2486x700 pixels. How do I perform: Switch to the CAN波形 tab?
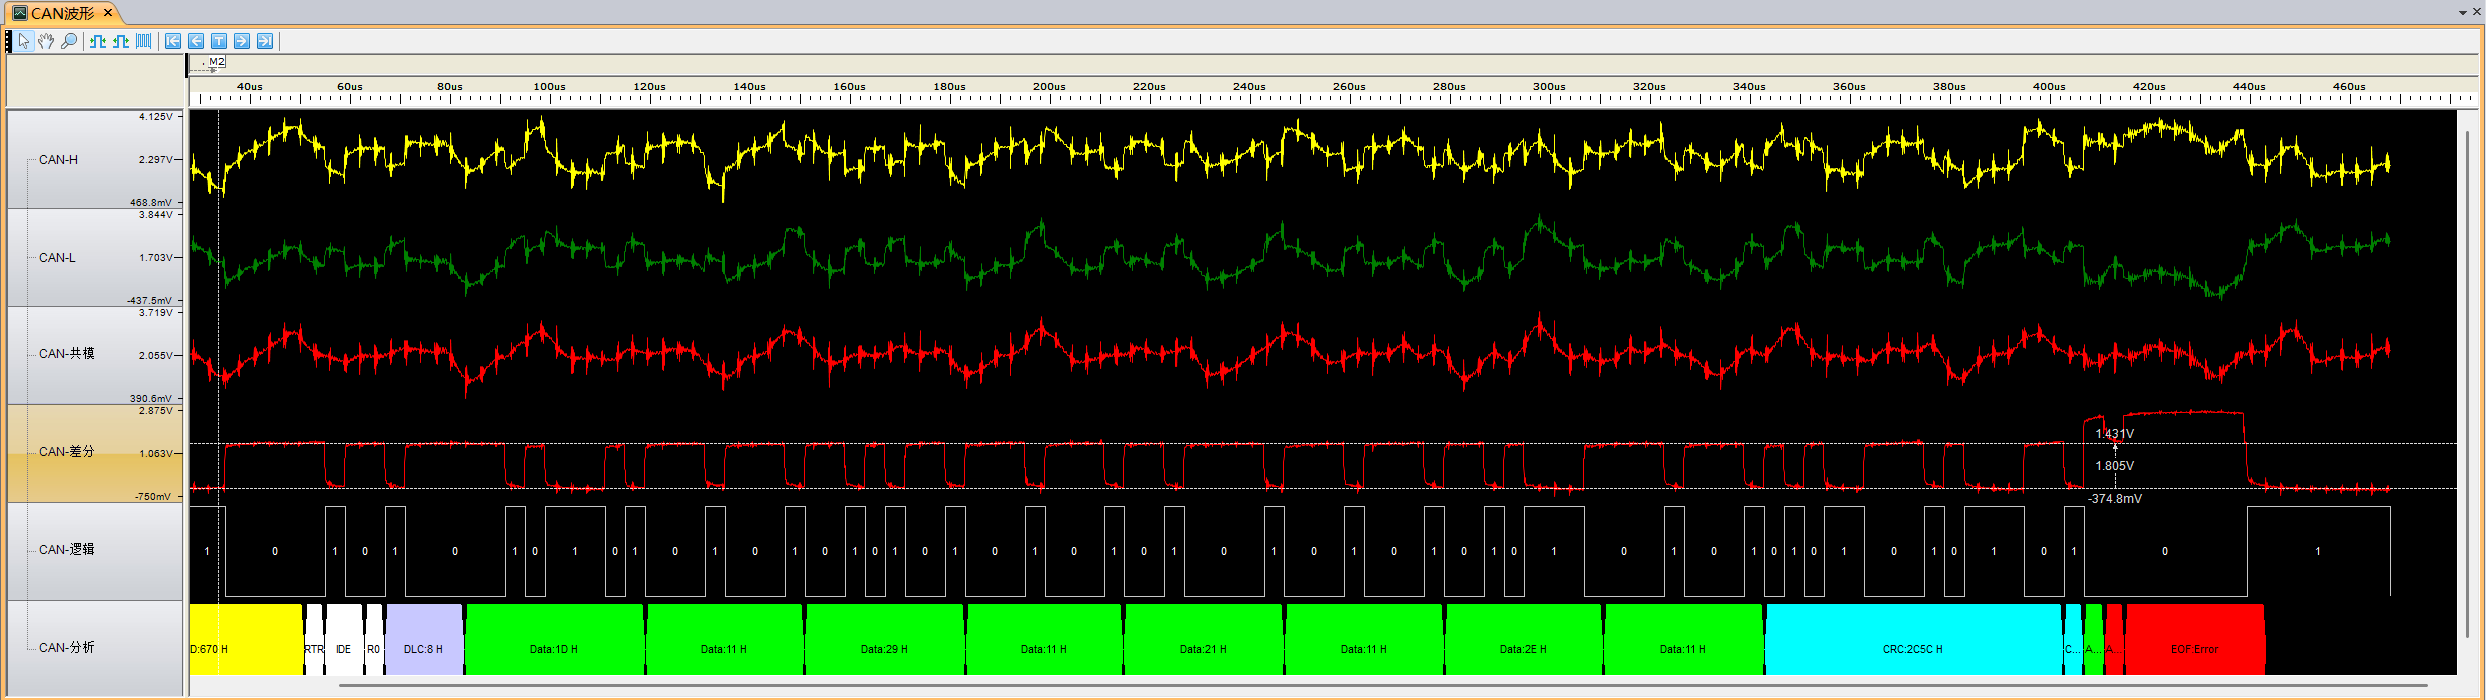[62, 13]
